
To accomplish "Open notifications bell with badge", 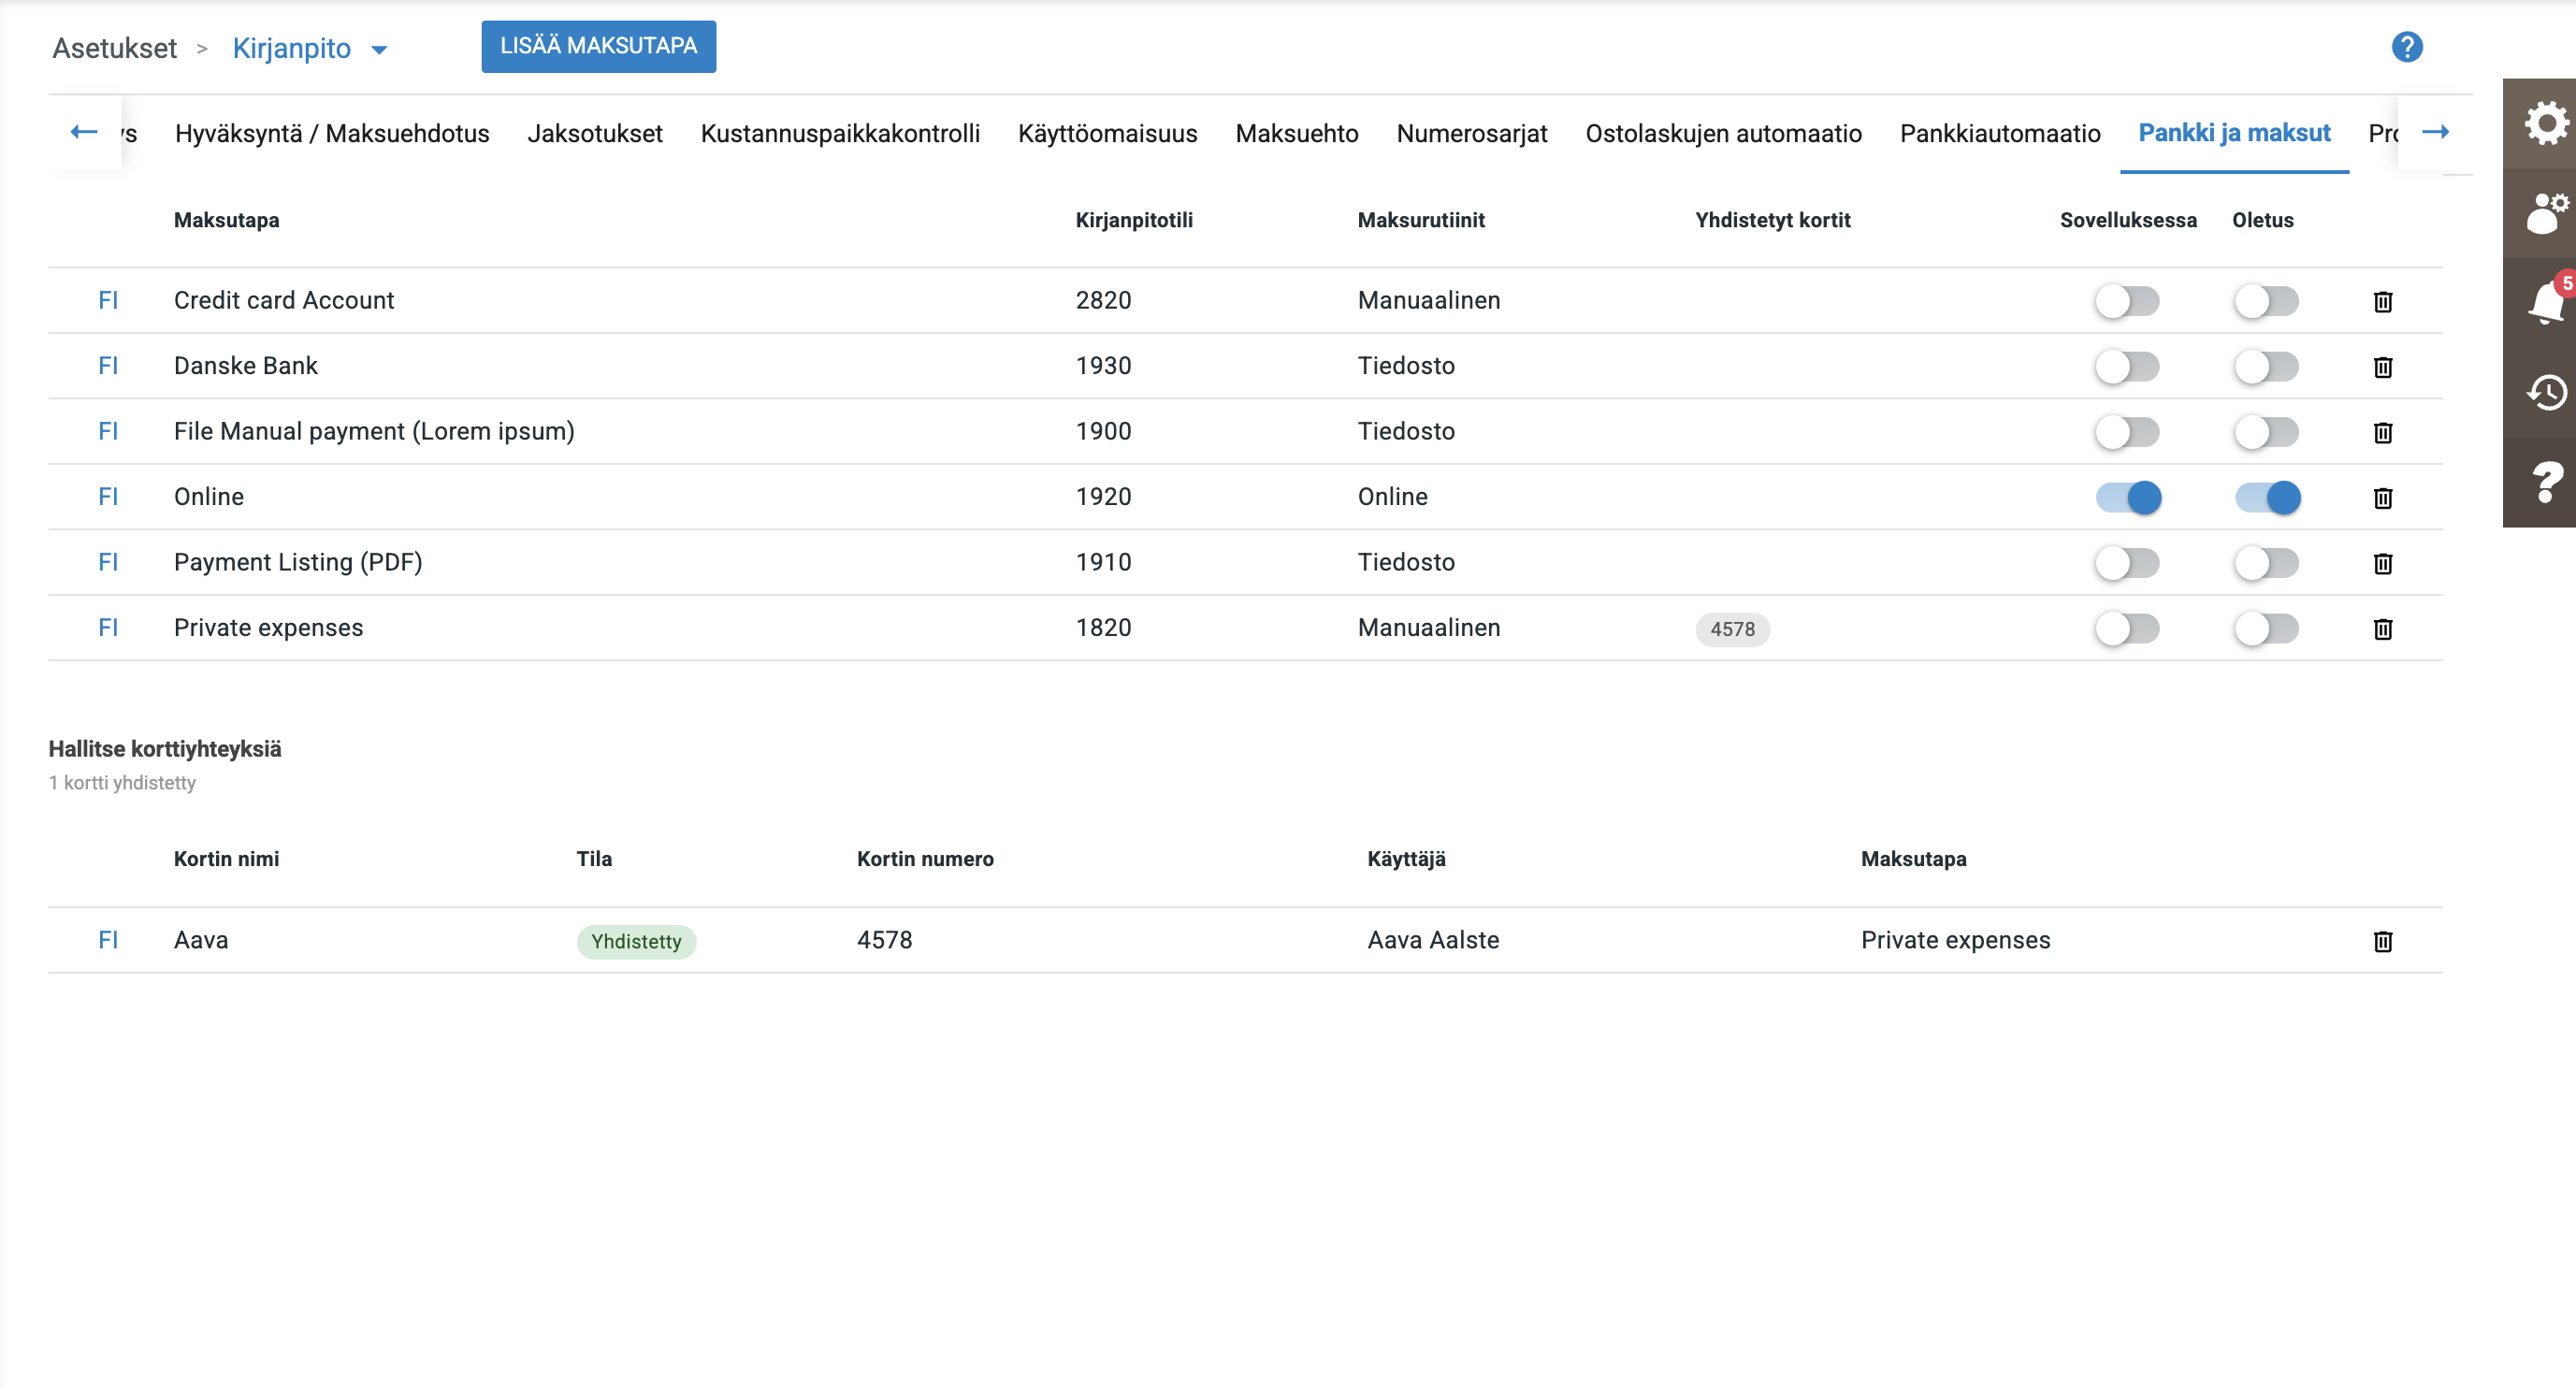I will point(2544,302).
